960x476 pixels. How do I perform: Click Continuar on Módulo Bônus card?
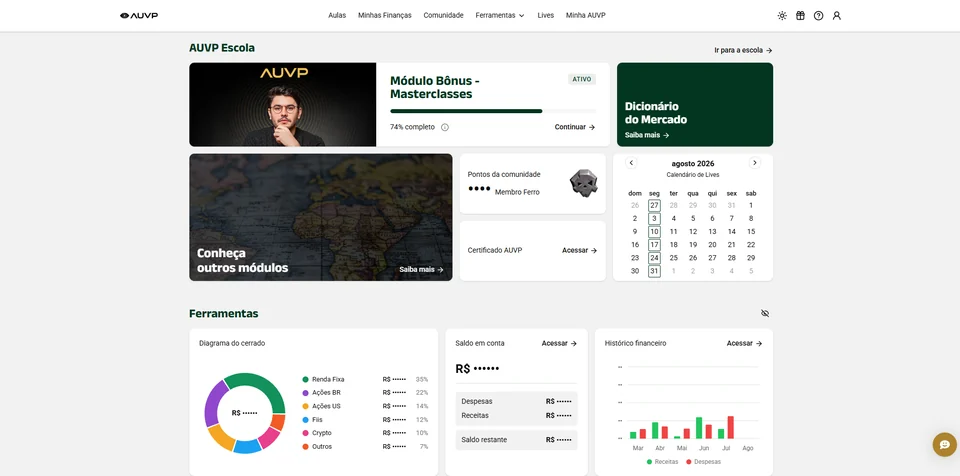pos(575,127)
